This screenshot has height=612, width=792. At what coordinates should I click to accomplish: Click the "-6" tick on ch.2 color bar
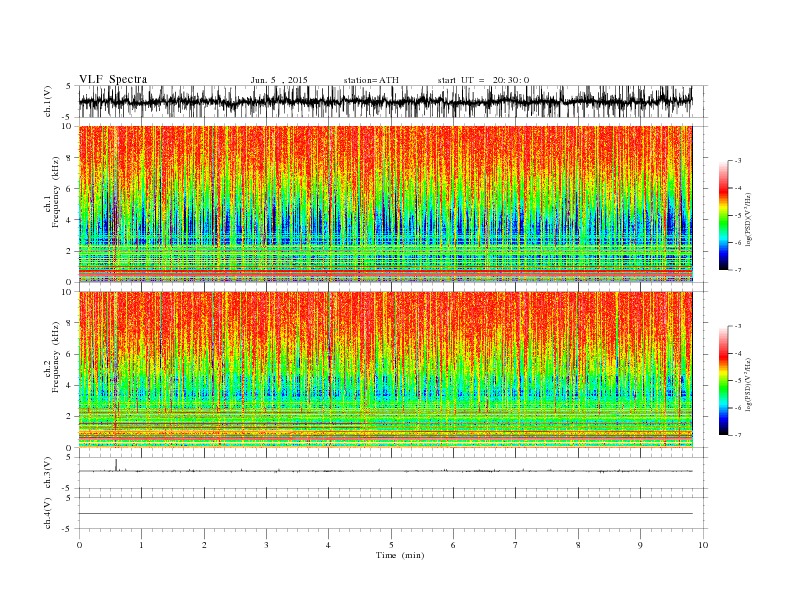[738, 408]
